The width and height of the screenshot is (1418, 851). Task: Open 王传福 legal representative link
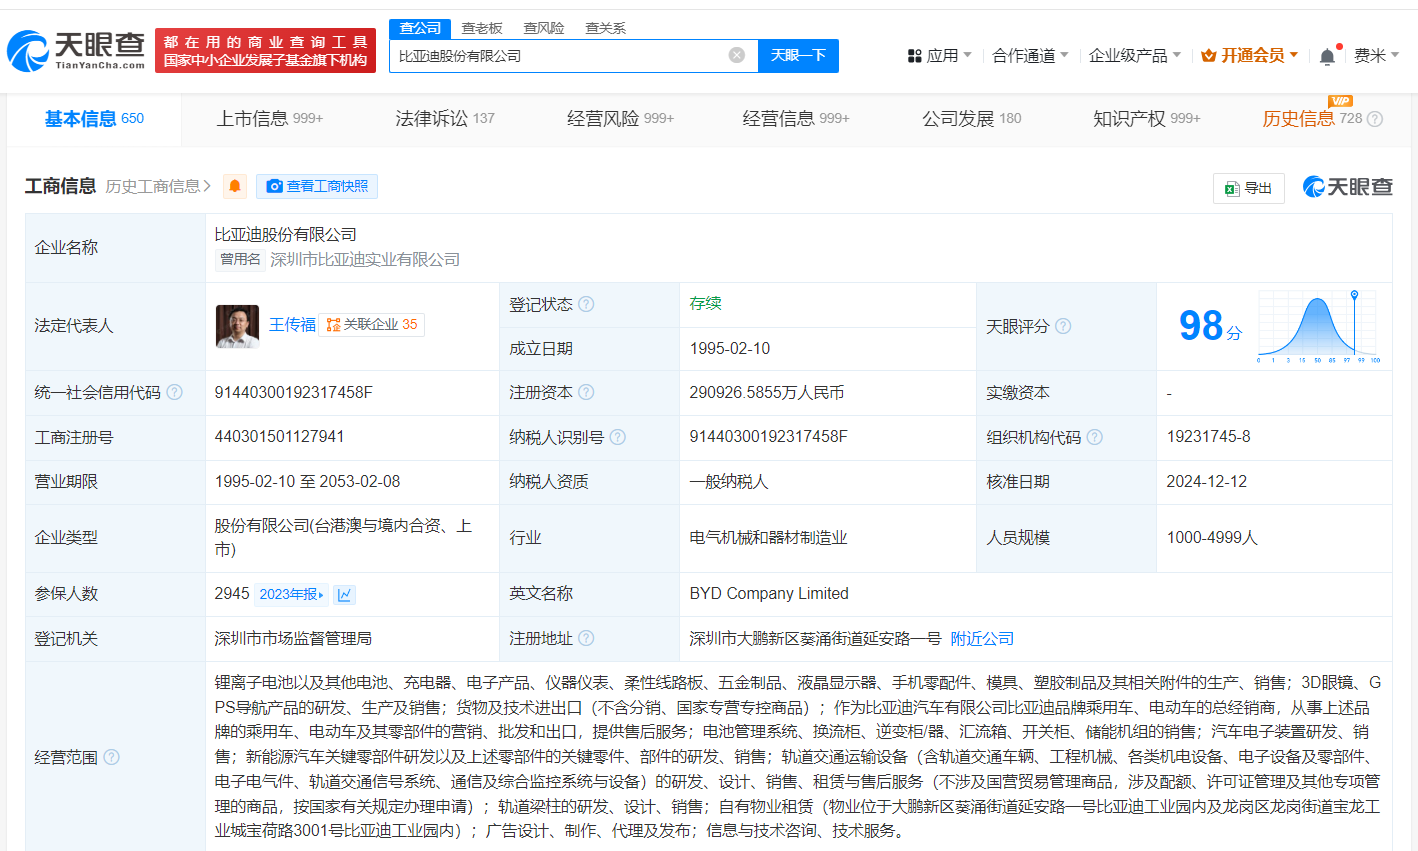pos(292,325)
